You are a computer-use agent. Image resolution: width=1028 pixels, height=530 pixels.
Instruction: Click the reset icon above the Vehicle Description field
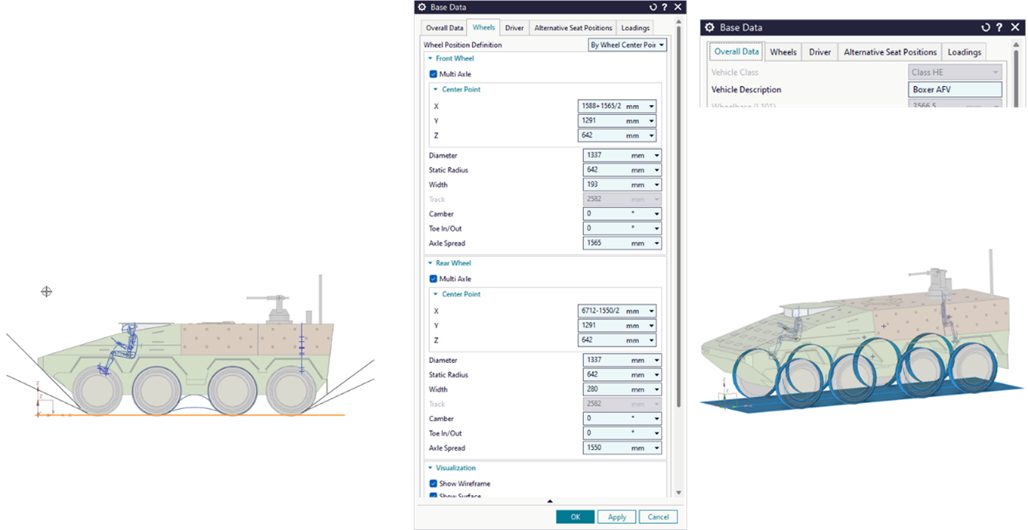(x=985, y=27)
